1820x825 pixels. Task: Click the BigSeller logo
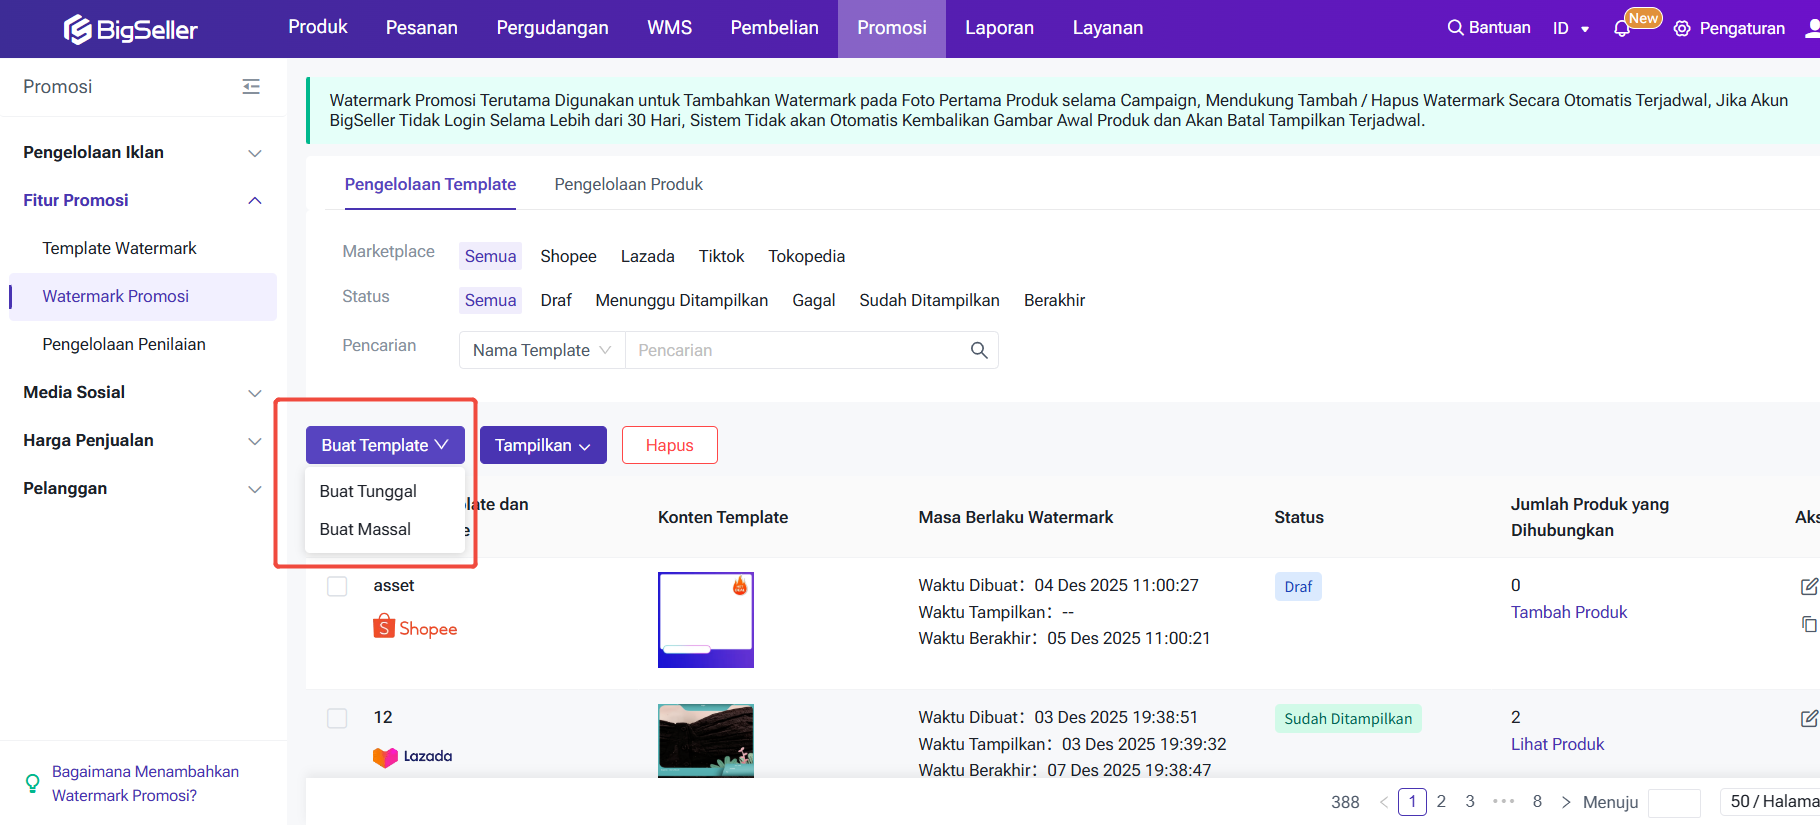coord(131,29)
